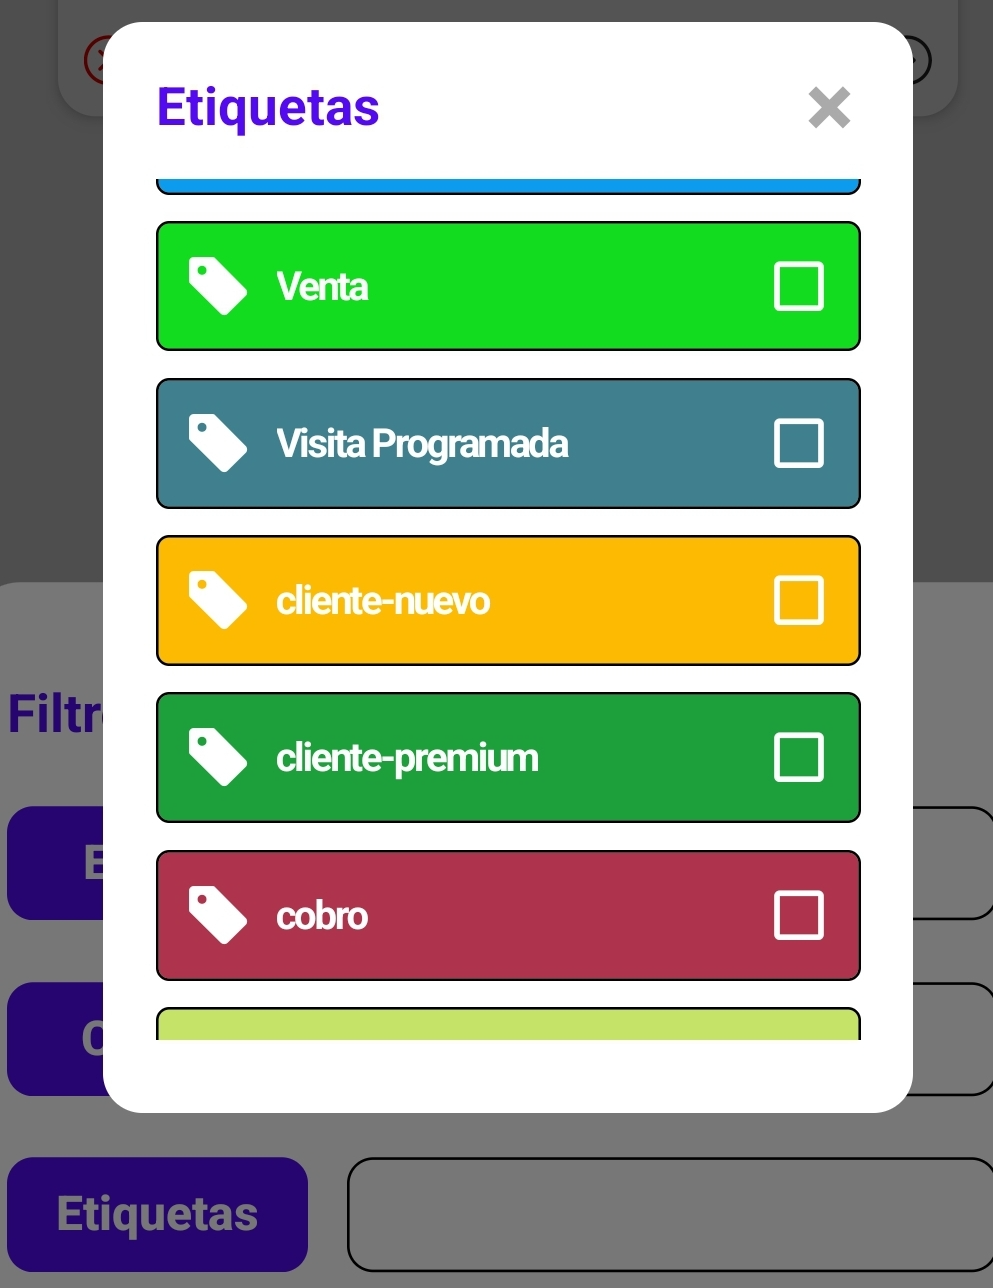This screenshot has height=1288, width=993.
Task: Check the Venta checkbox
Action: 798,285
